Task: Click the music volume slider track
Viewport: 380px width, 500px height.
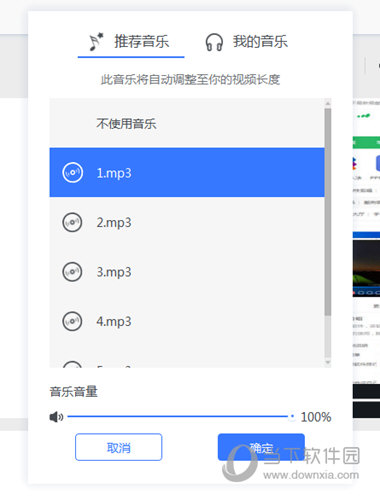Action: coord(178,416)
